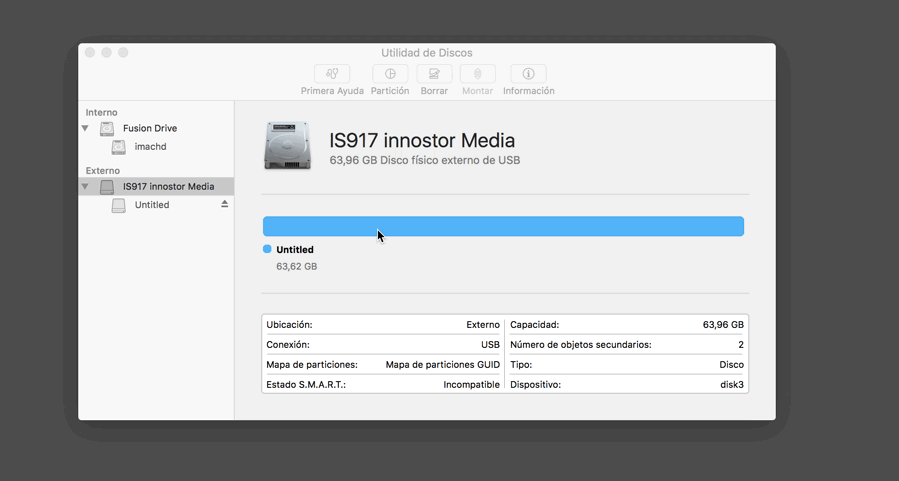
Task: Eject the Untitled volume
Action: (x=225, y=205)
